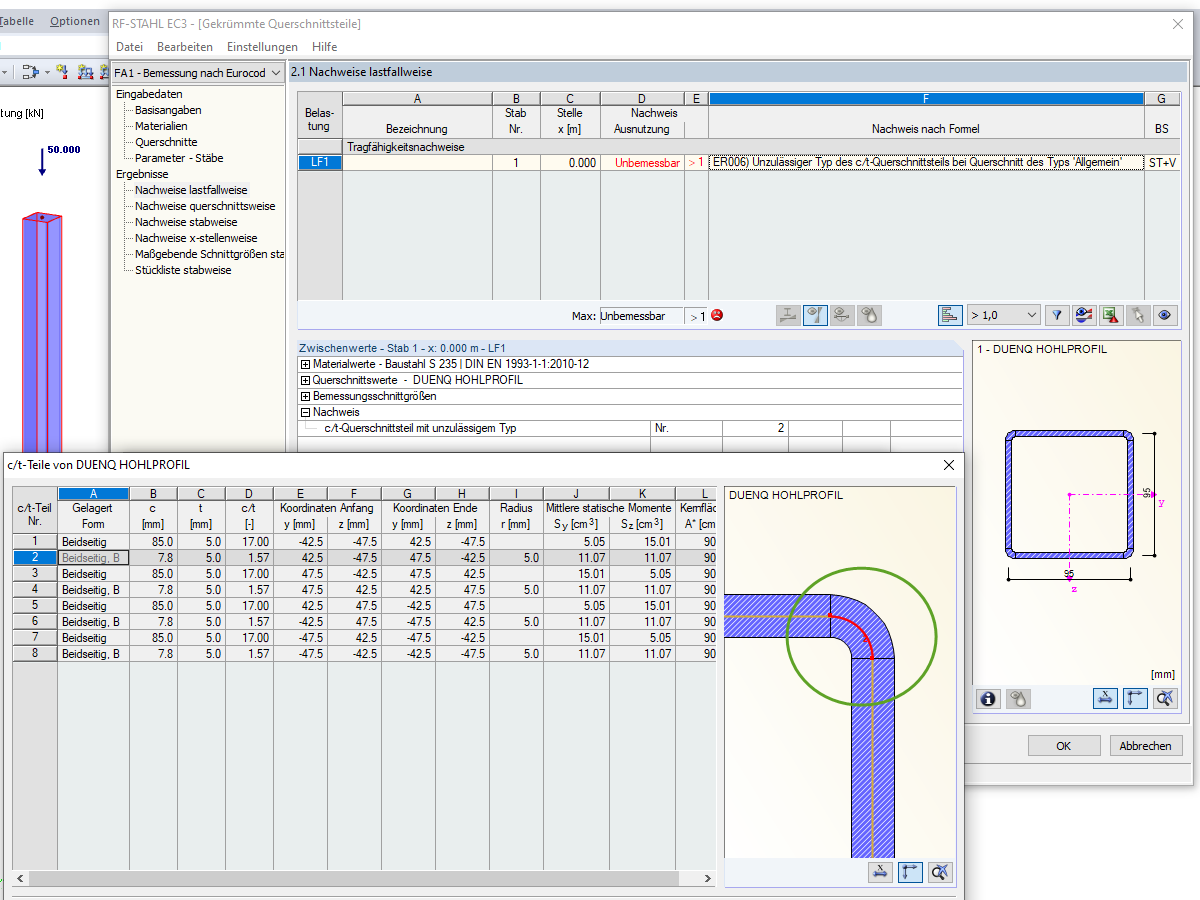Expand the Bemessungsschnittgrößen row
Screen dimensions: 1200x900
[305, 396]
